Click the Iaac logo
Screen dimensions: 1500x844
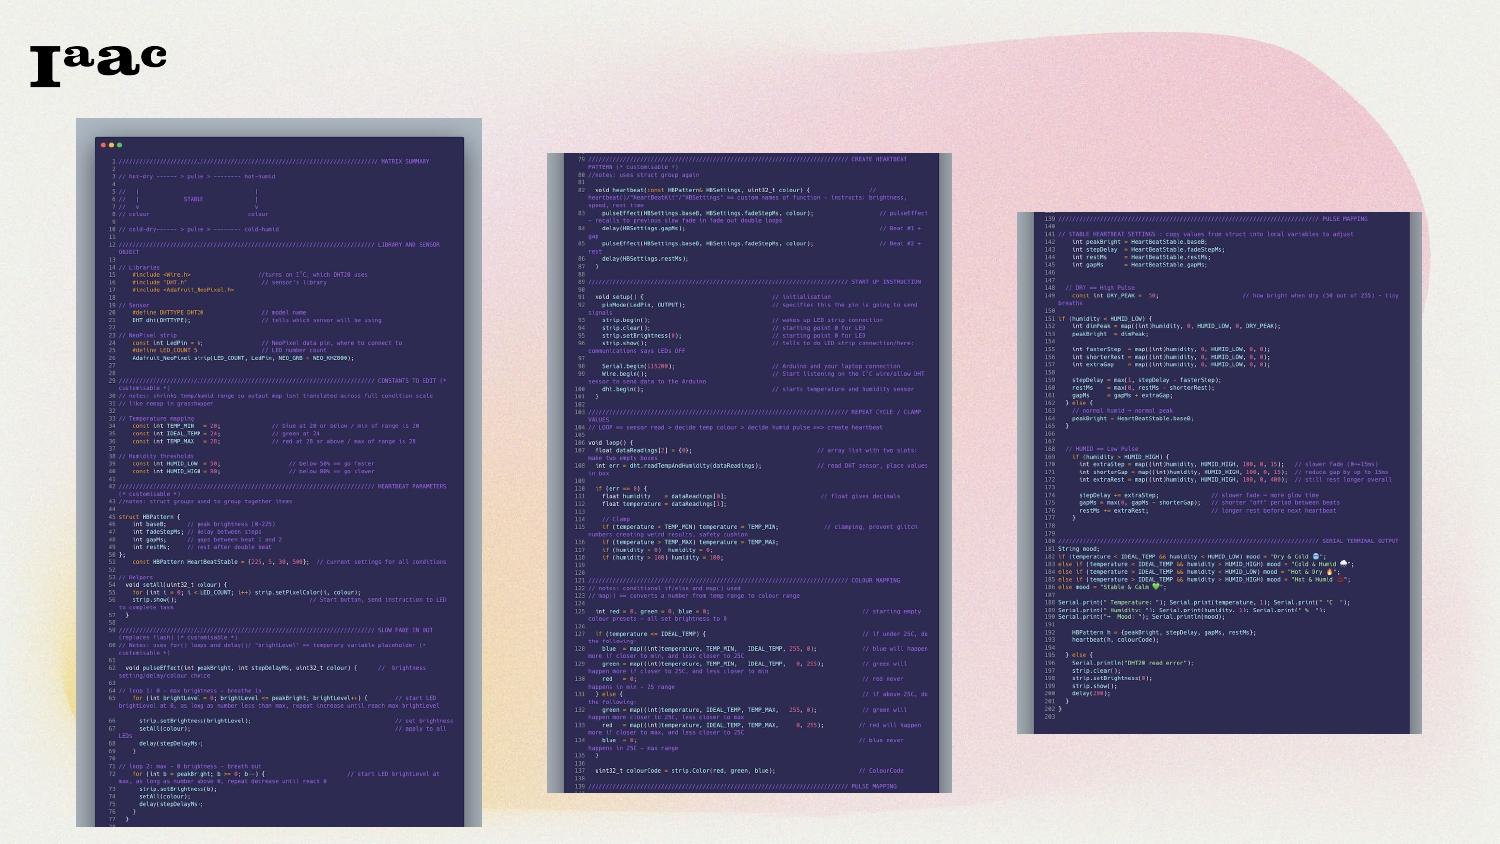click(98, 66)
